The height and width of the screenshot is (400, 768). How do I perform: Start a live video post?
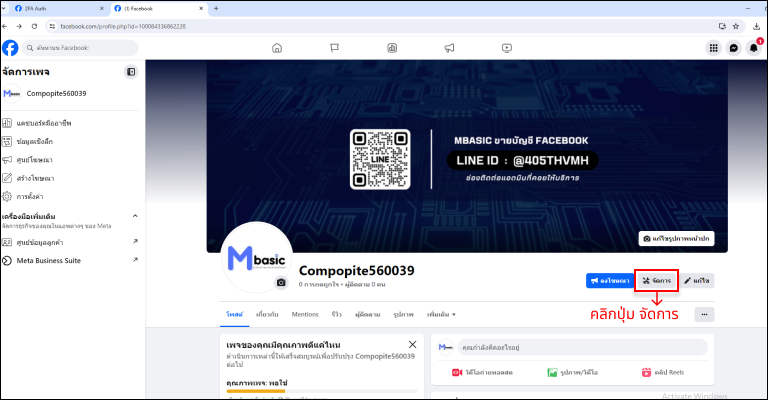coord(482,373)
